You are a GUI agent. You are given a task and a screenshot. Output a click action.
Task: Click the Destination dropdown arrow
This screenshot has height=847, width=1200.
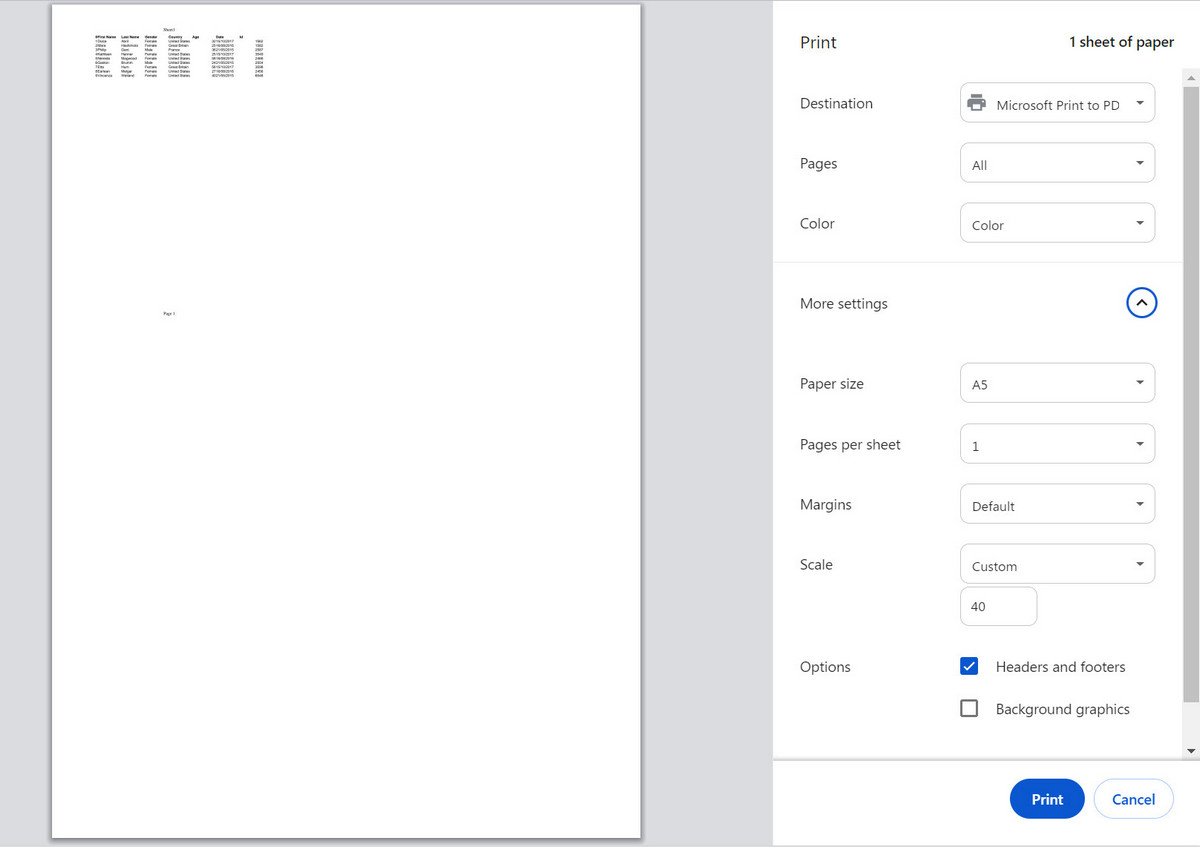(x=1138, y=102)
